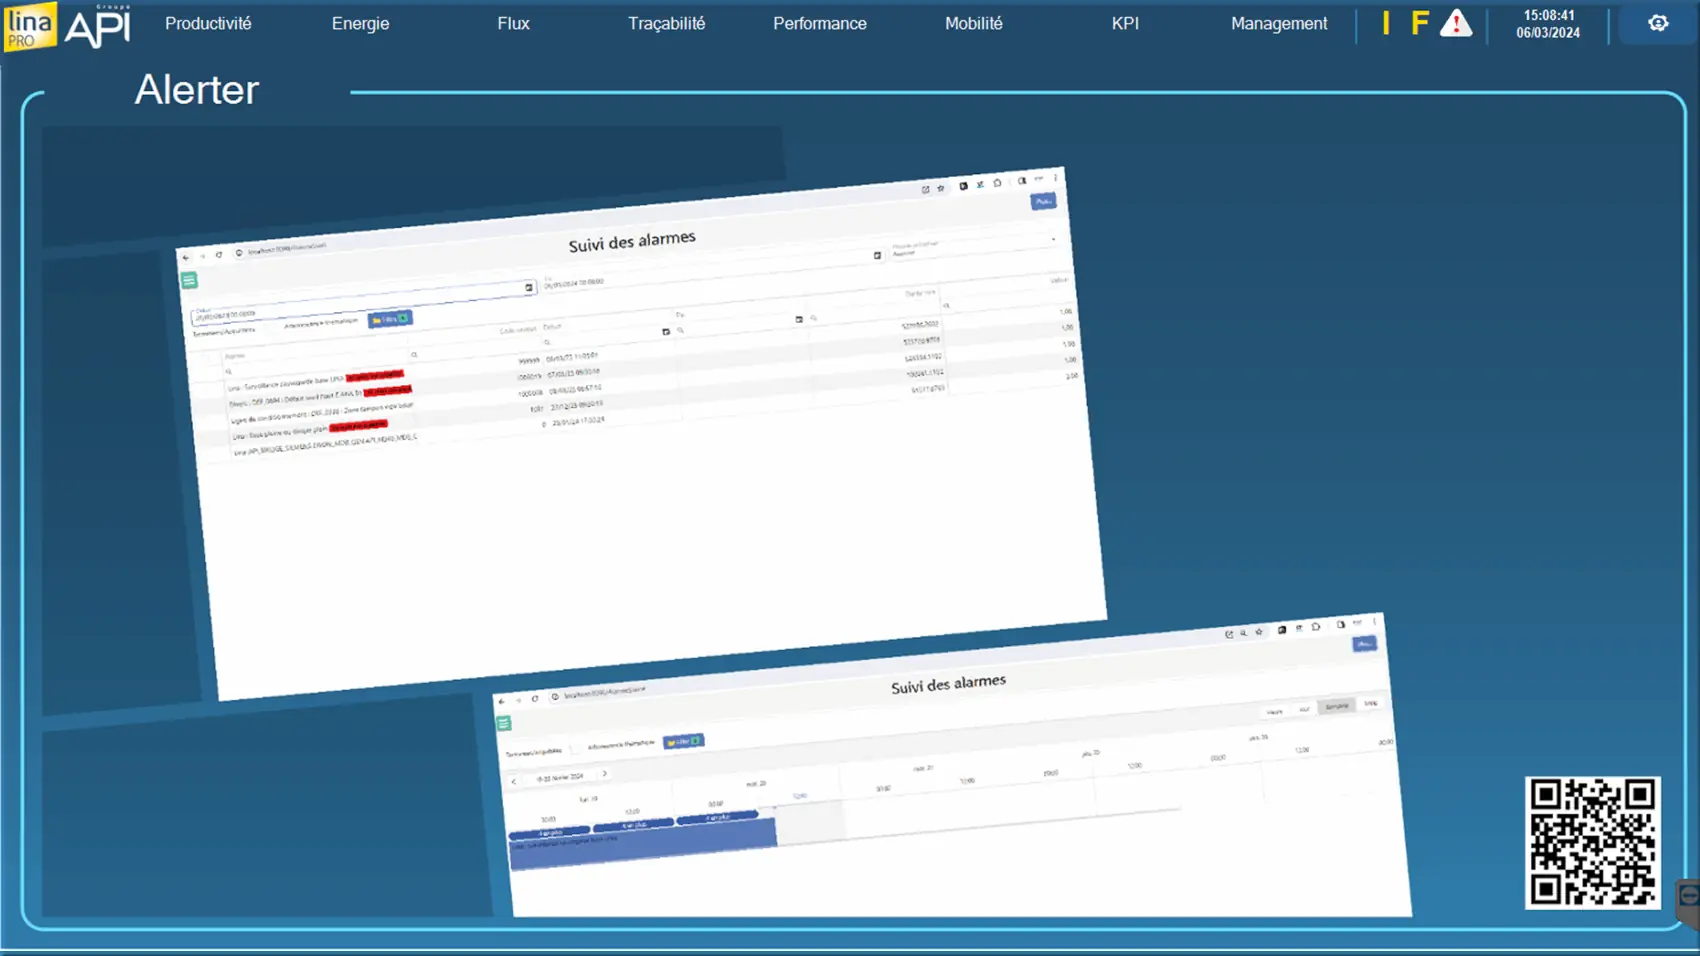Open the Performance menu
The image size is (1700, 956).
[819, 24]
